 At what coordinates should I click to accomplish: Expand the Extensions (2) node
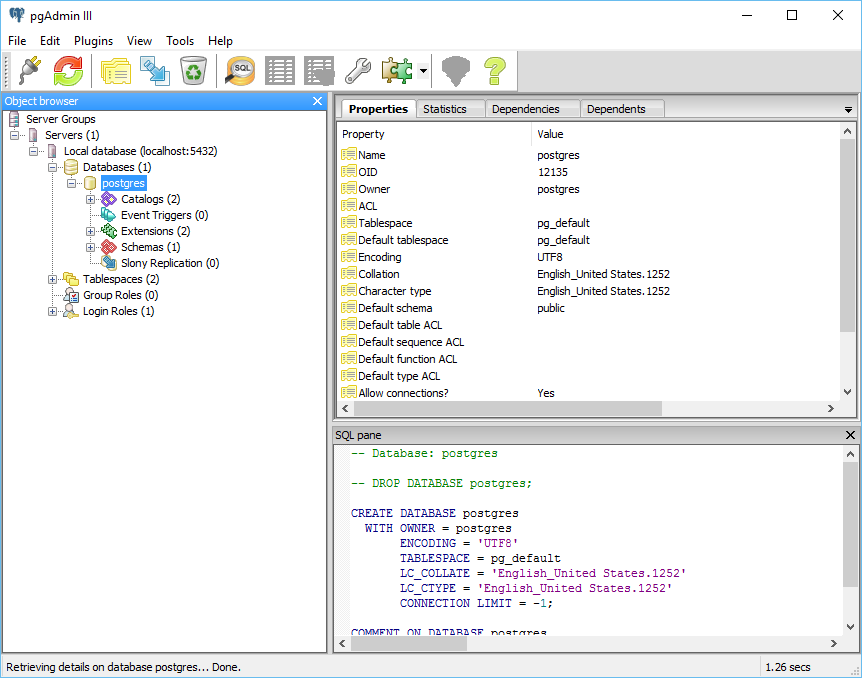click(x=90, y=231)
